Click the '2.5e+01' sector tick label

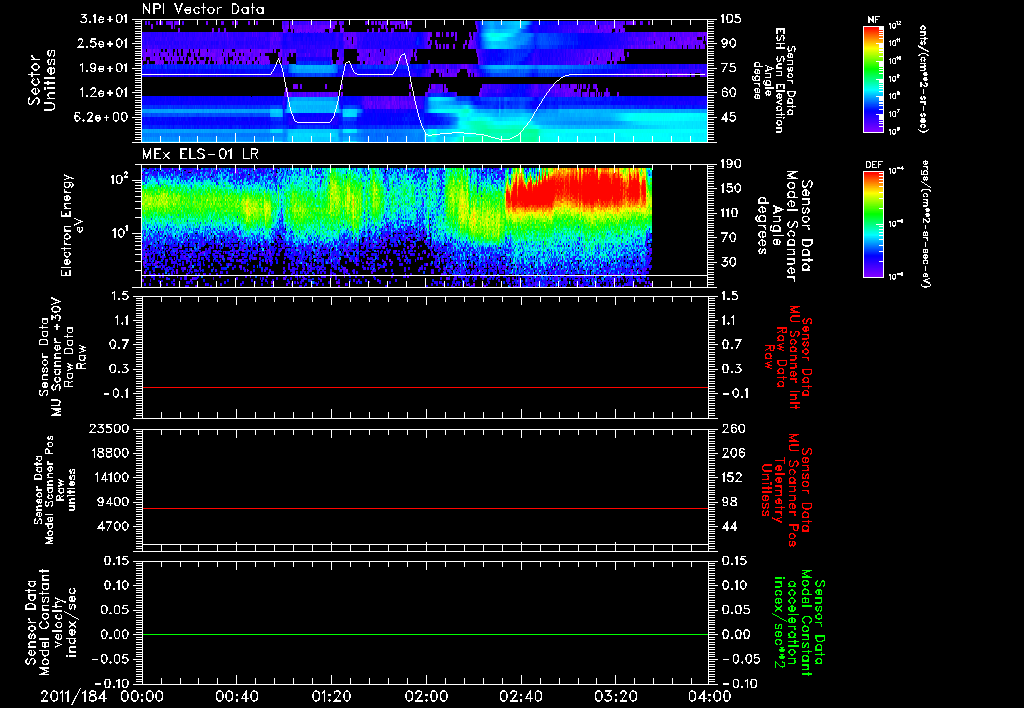tap(104, 43)
